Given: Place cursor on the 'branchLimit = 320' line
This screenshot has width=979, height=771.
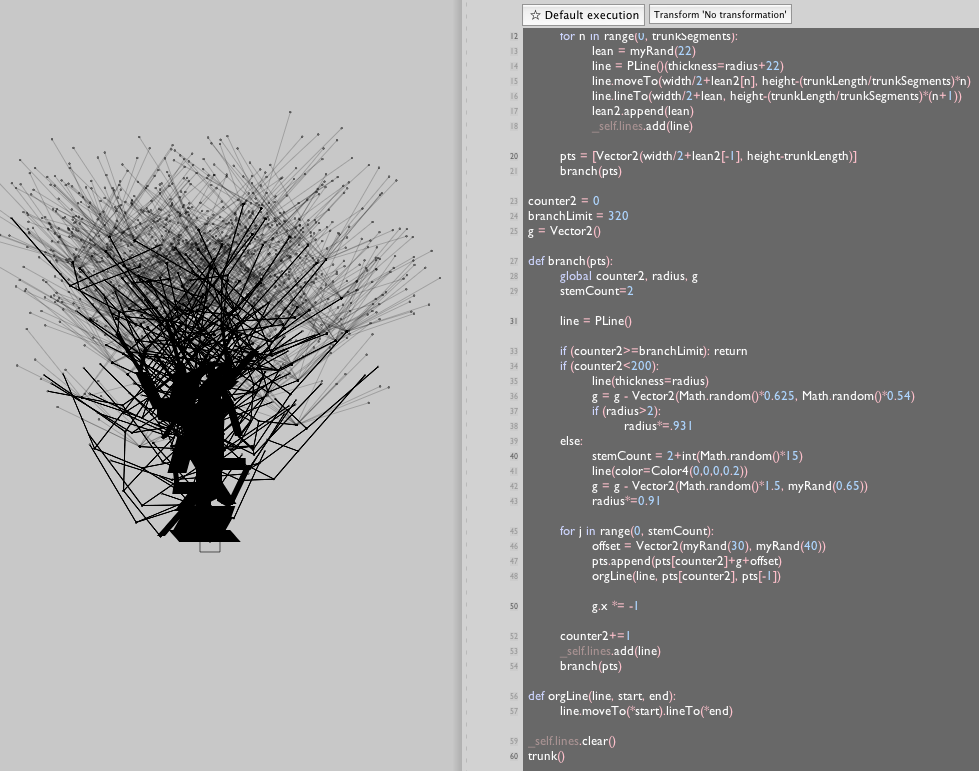Looking at the screenshot, I should click(x=578, y=216).
